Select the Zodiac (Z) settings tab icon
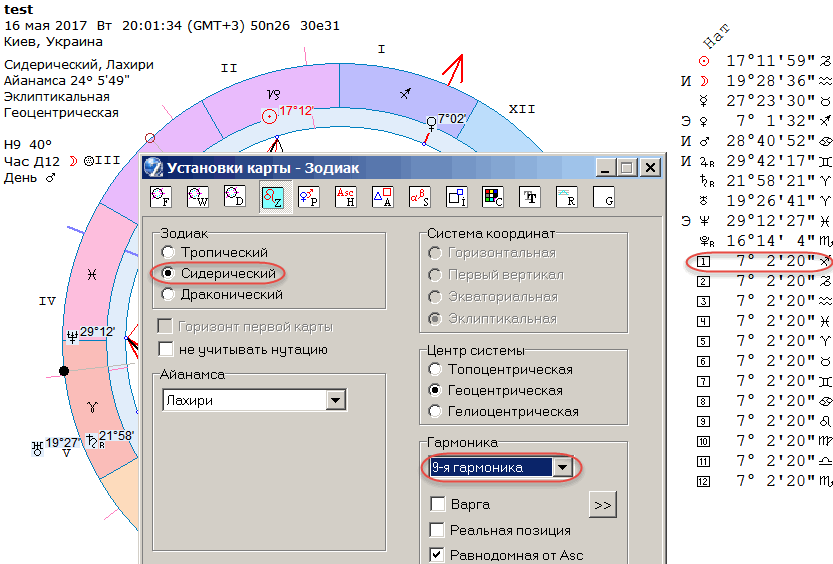The image size is (833, 564). point(272,197)
